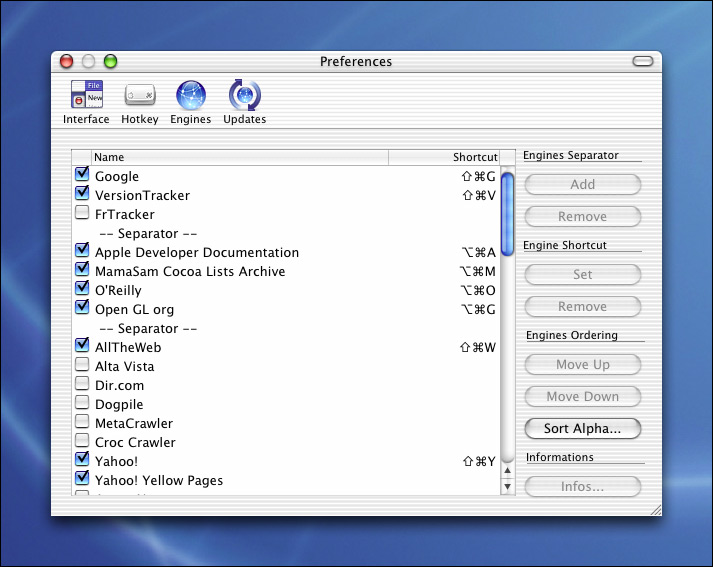
Task: Disable the AllTheWeb checkbox
Action: click(82, 346)
